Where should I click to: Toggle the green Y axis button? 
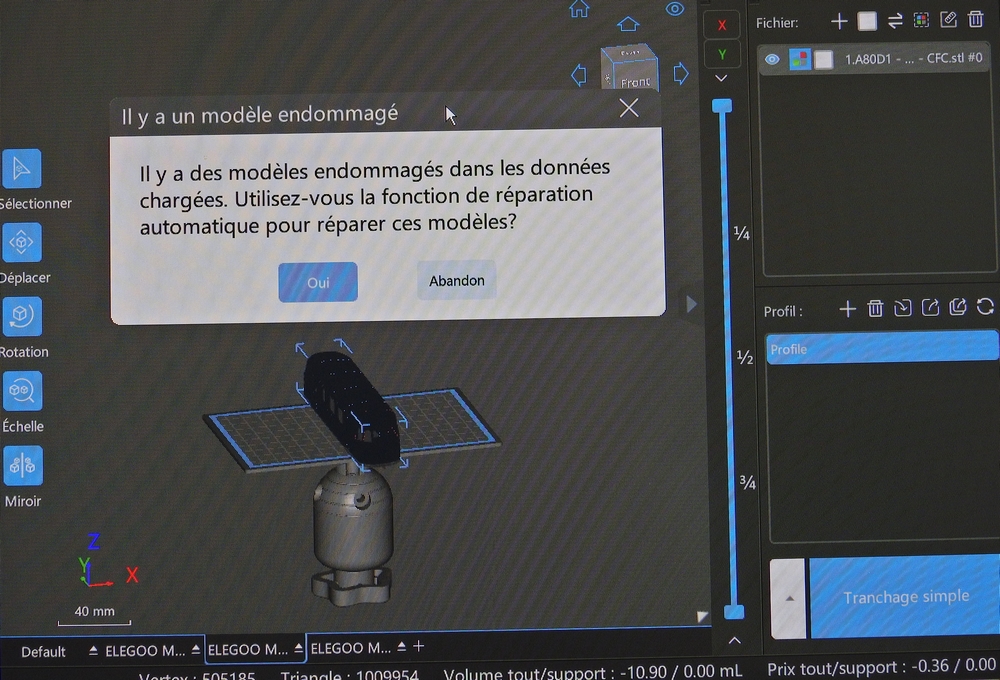pyautogui.click(x=722, y=54)
